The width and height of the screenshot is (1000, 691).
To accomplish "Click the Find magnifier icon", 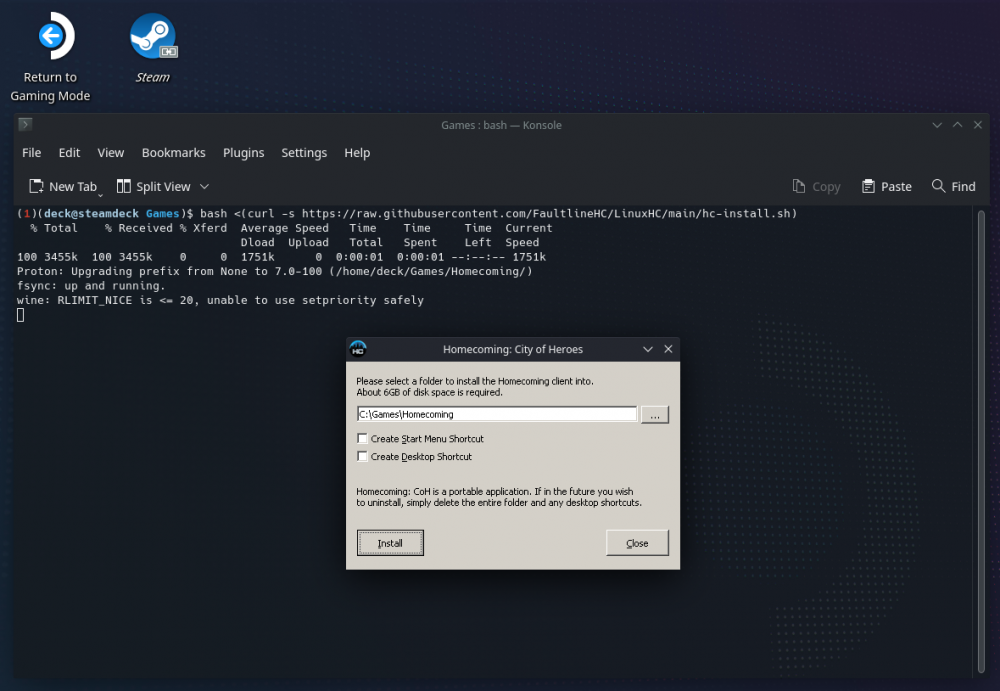I will [x=938, y=187].
